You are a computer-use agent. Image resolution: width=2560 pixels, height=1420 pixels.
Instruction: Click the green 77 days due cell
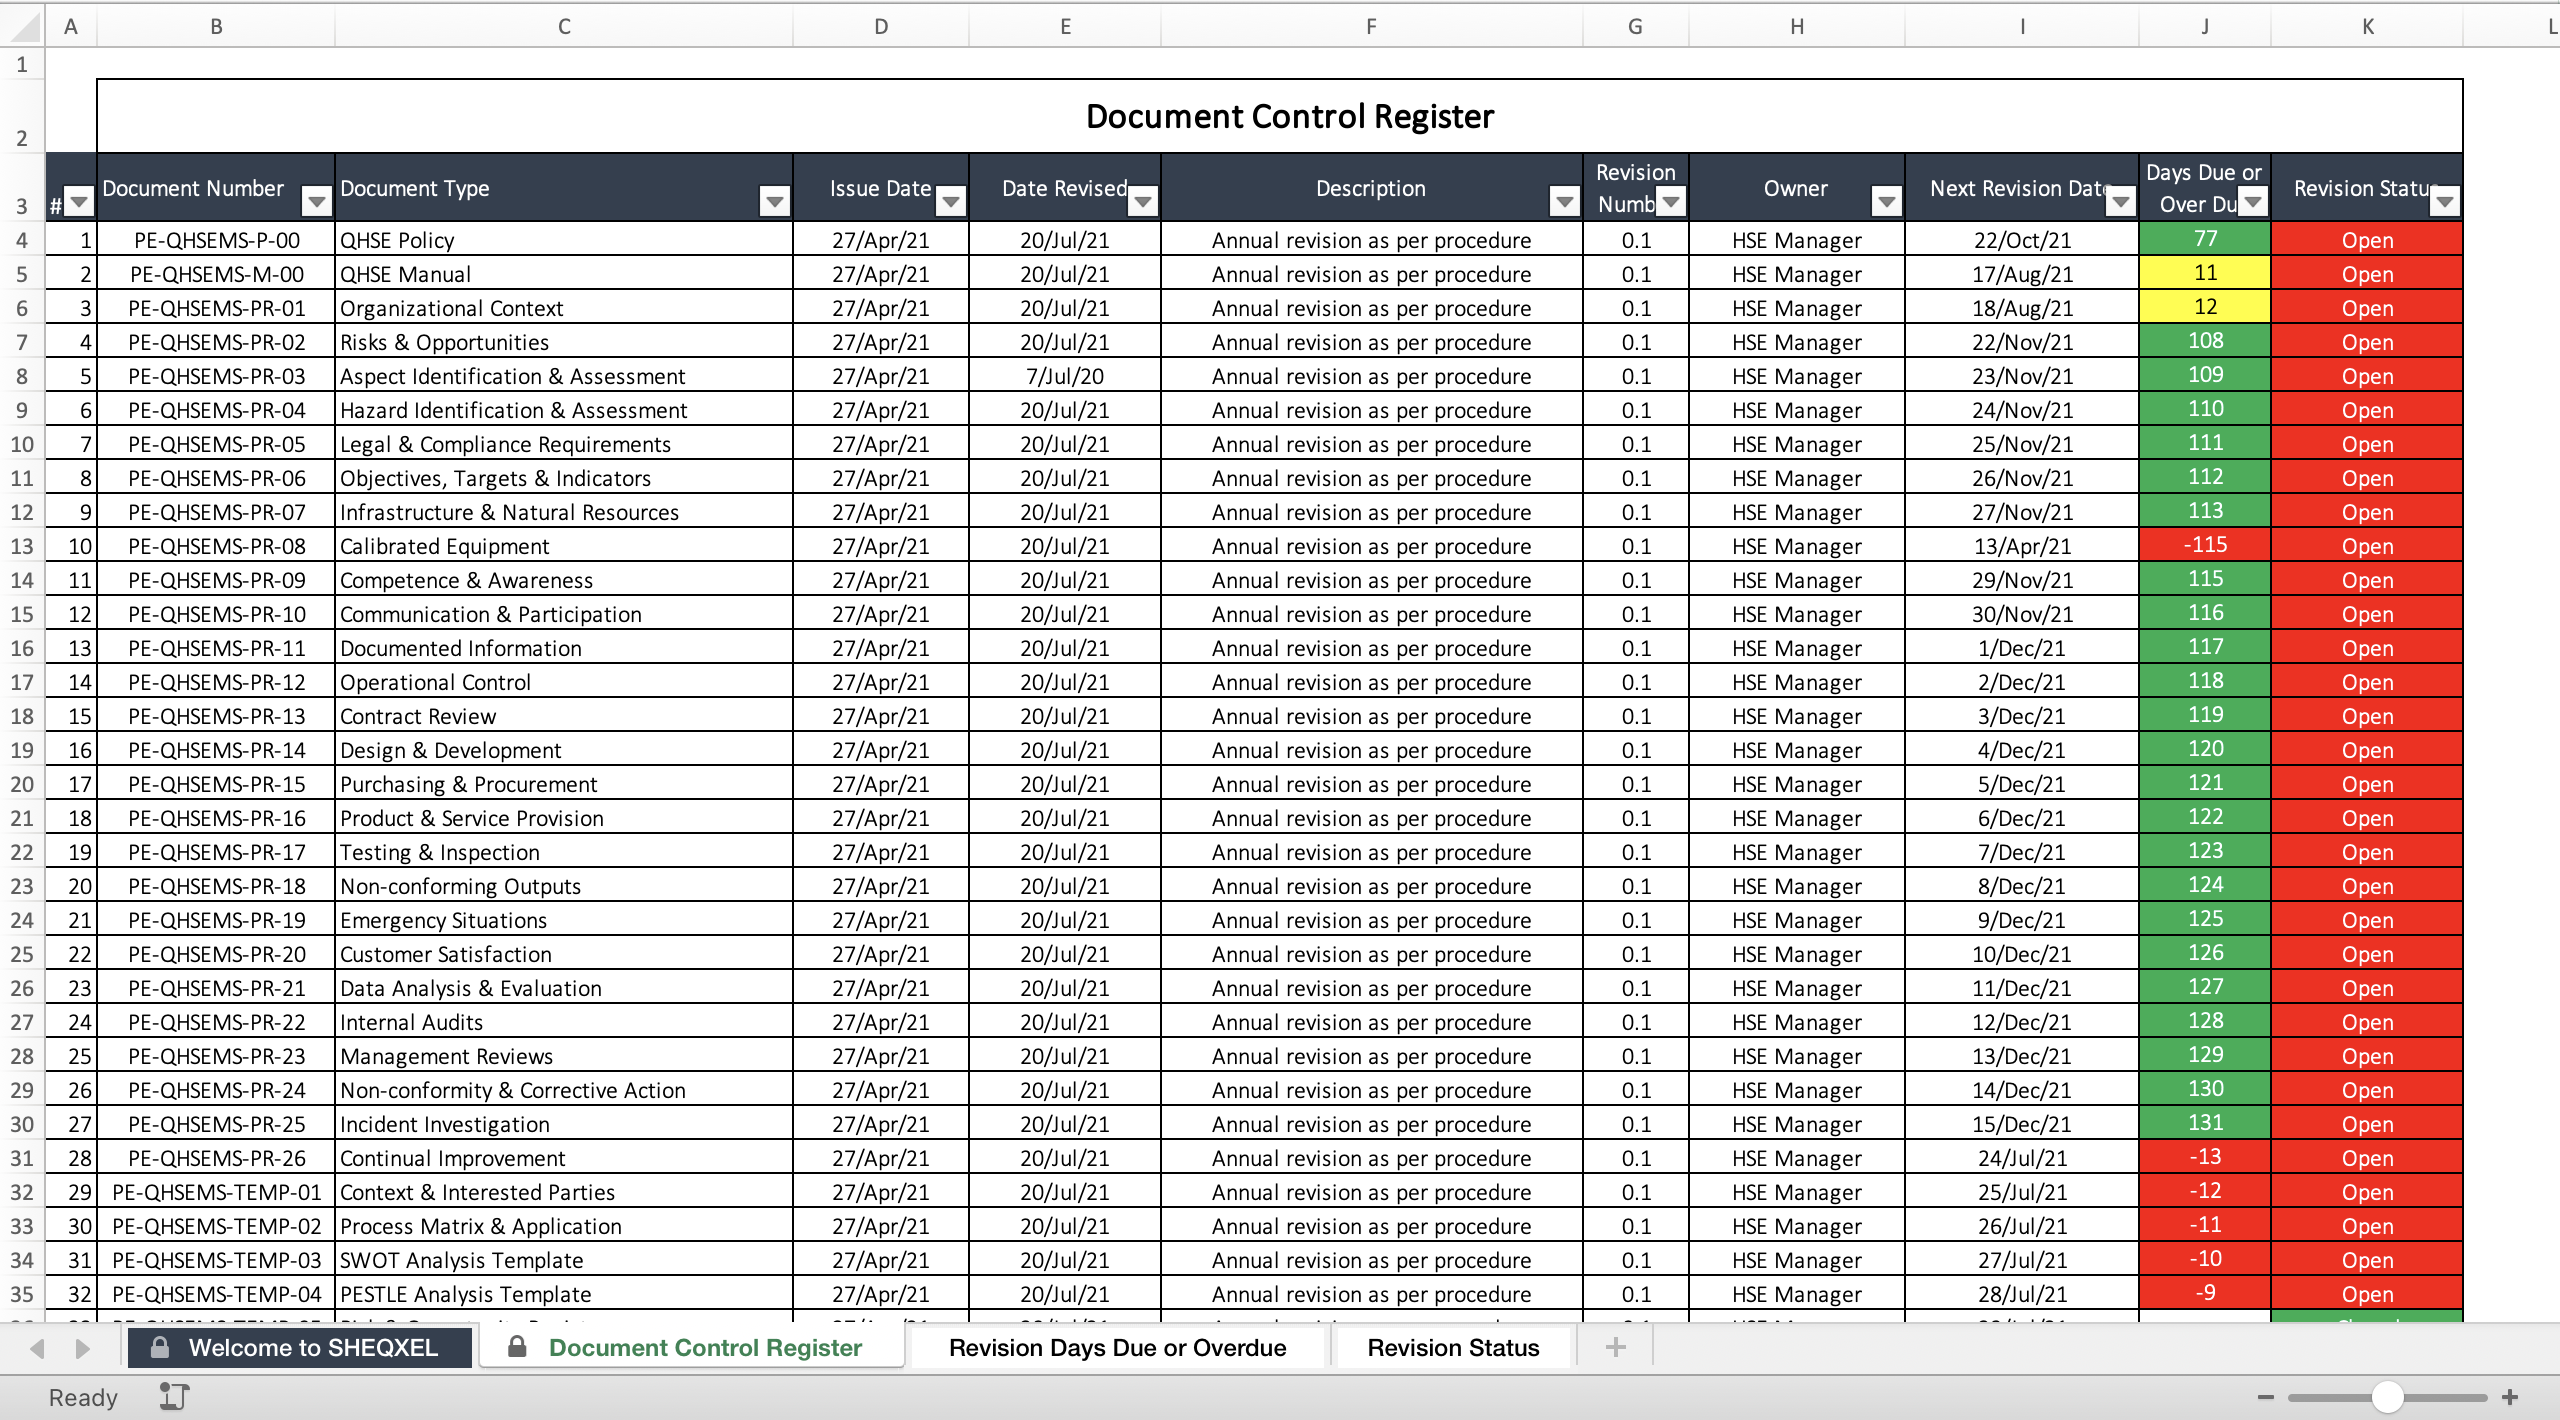click(2205, 240)
